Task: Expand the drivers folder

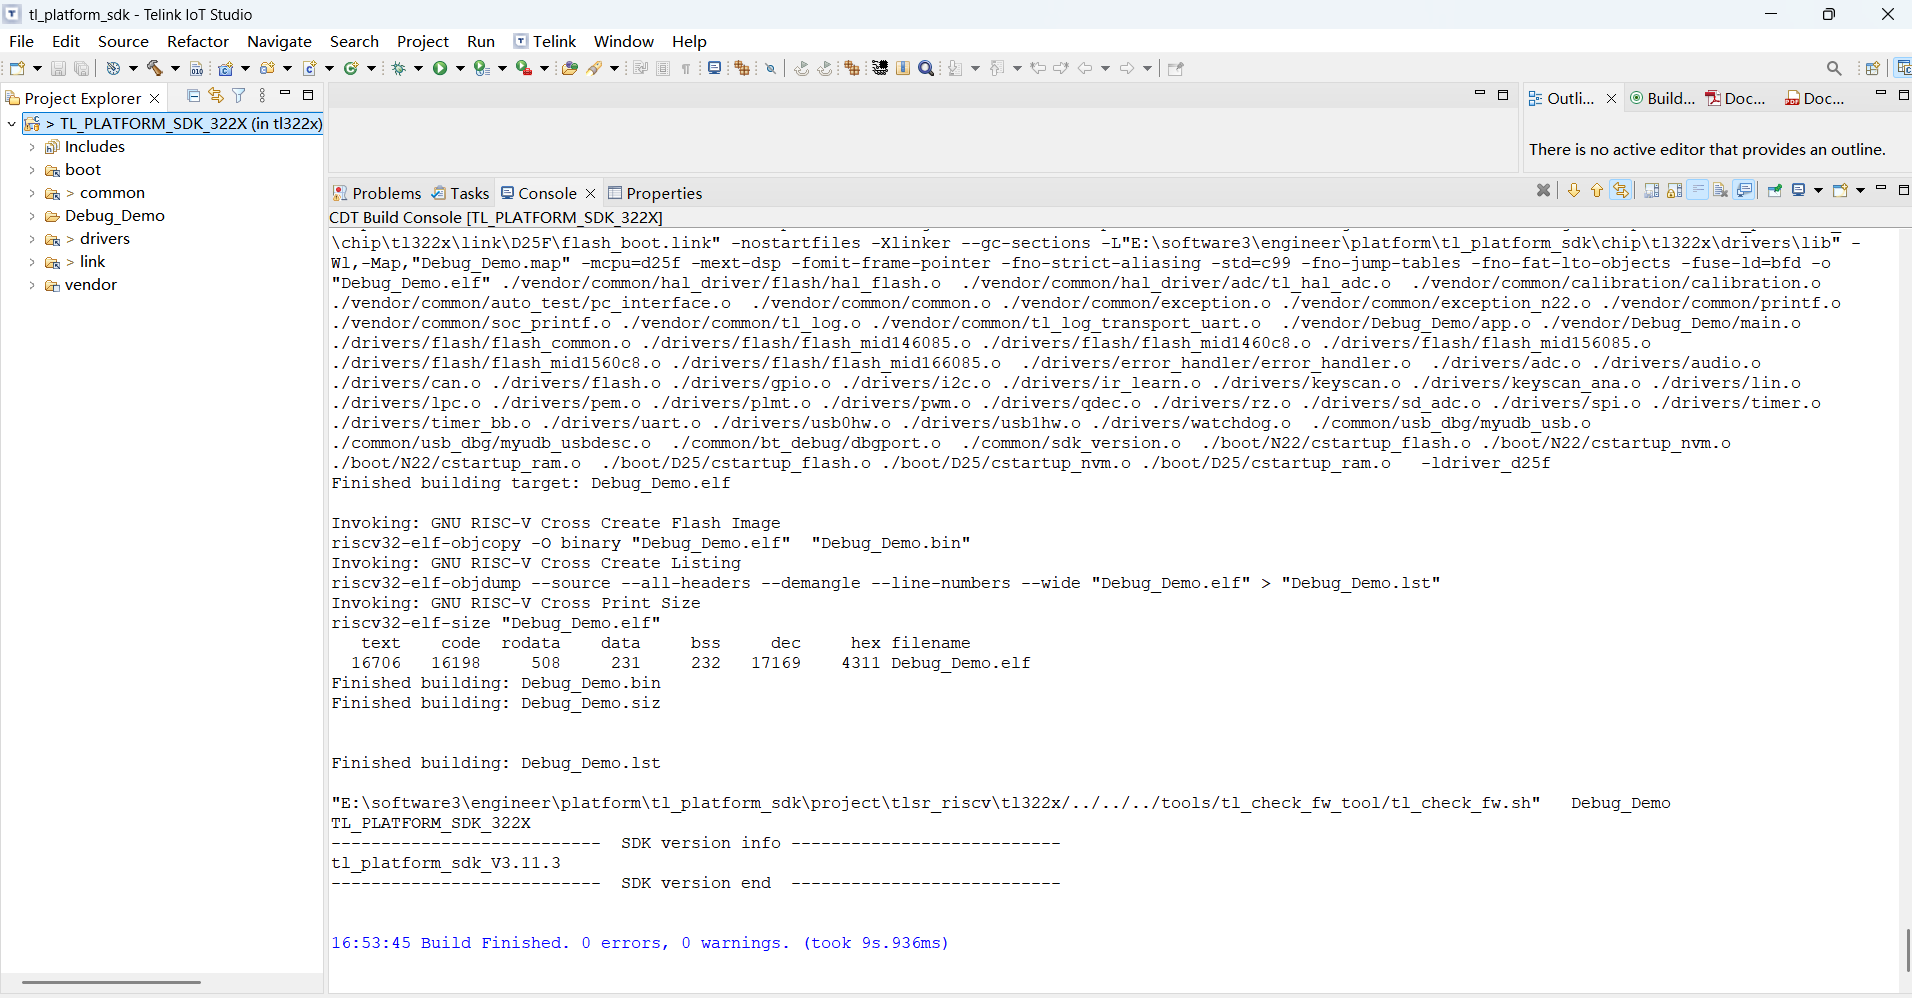Action: click(x=32, y=239)
